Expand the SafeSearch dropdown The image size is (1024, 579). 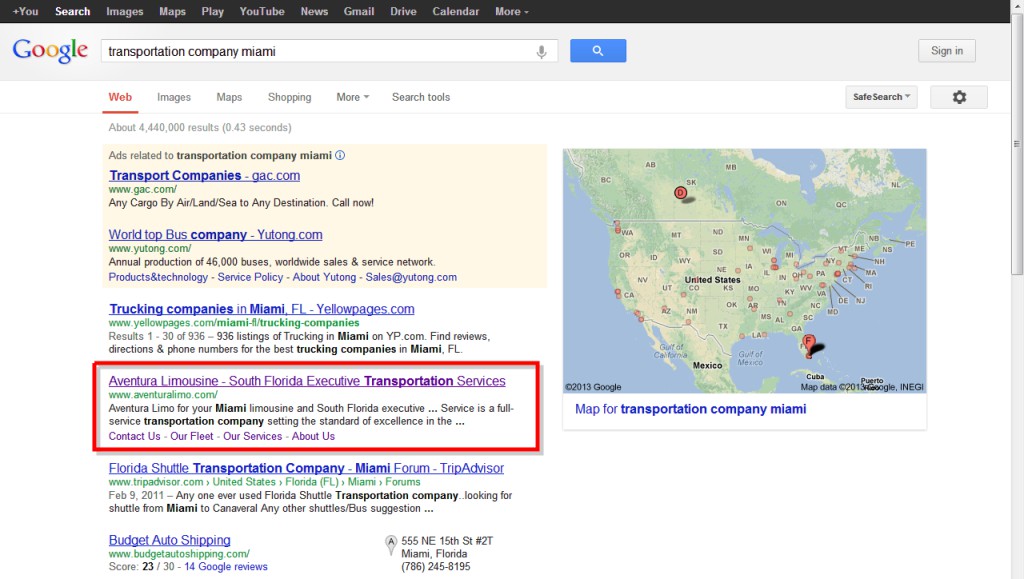(x=881, y=97)
